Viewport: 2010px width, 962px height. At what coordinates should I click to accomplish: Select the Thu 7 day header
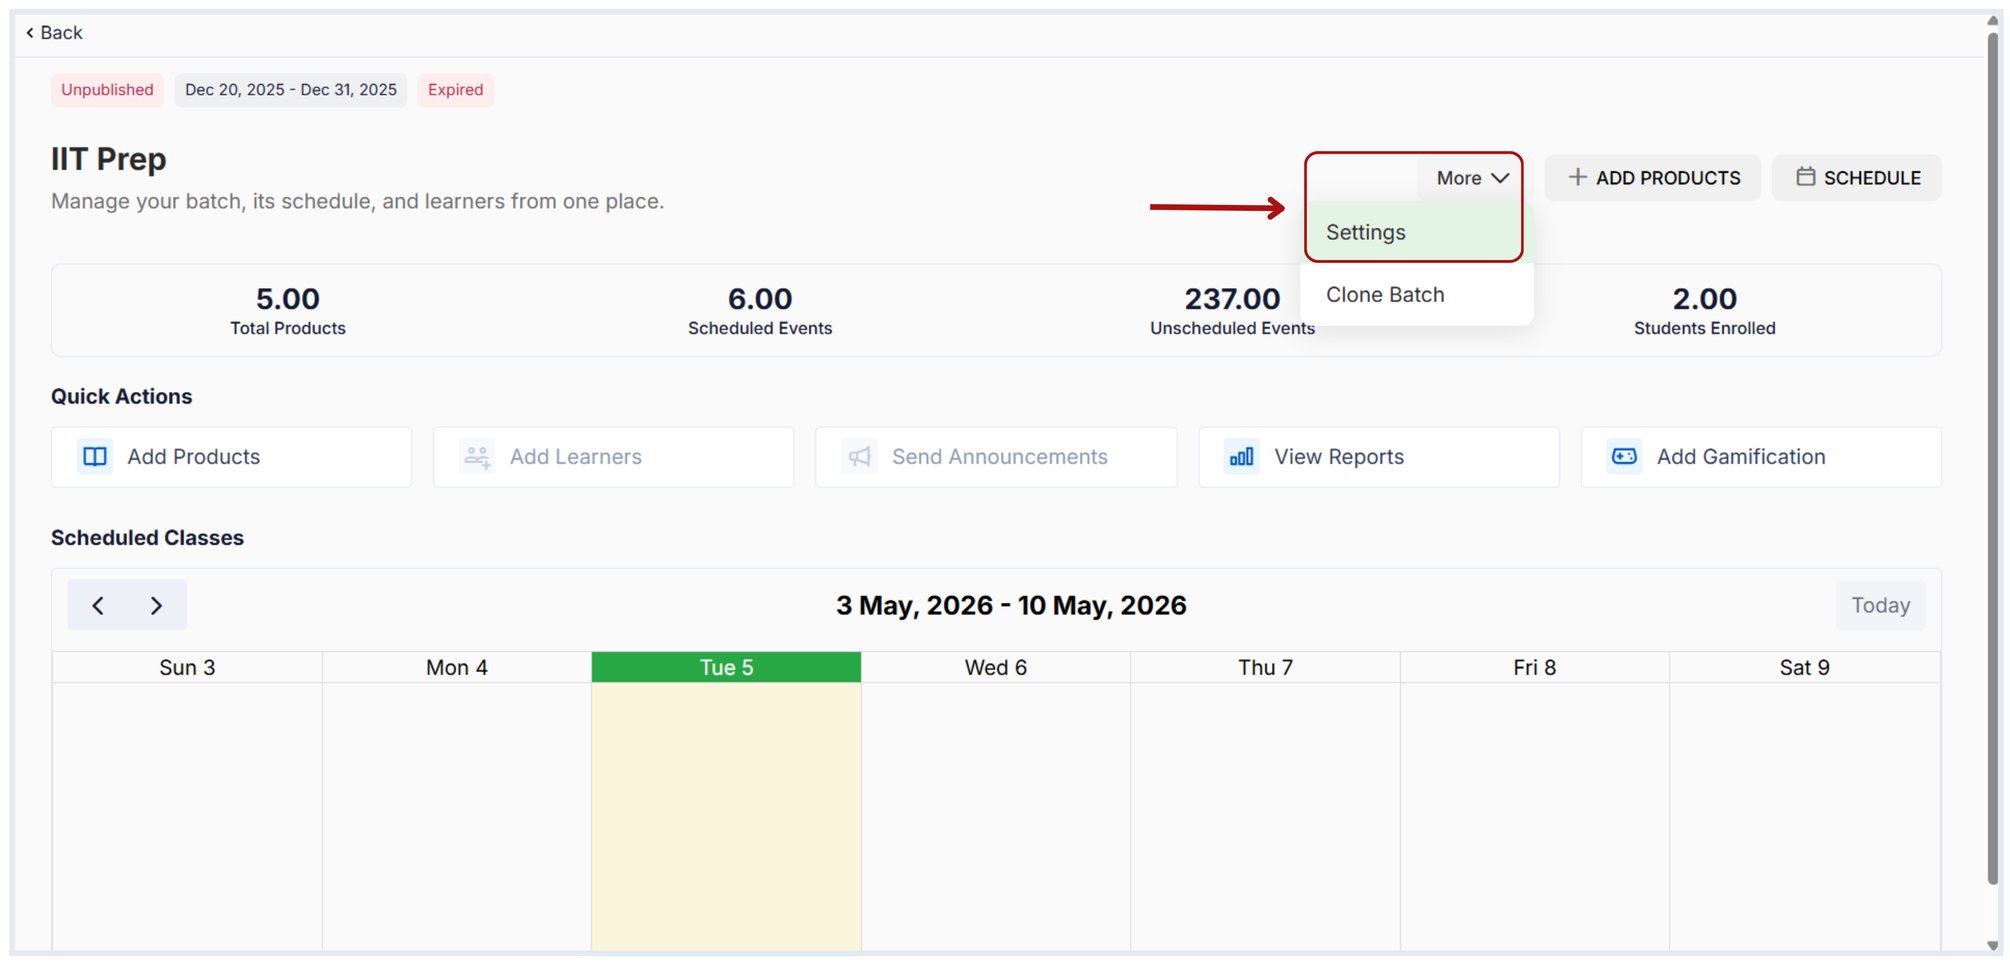point(1266,667)
